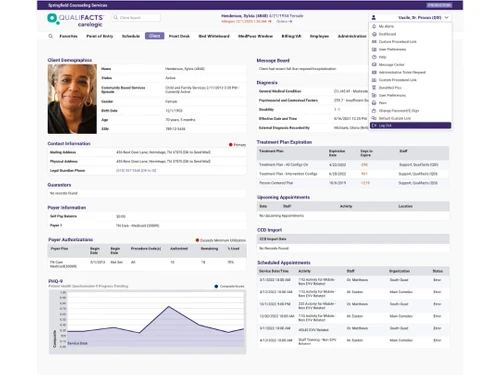Click the Upcoming Appointments heading
Screen dimensions: 500x375
pyautogui.click(x=283, y=197)
